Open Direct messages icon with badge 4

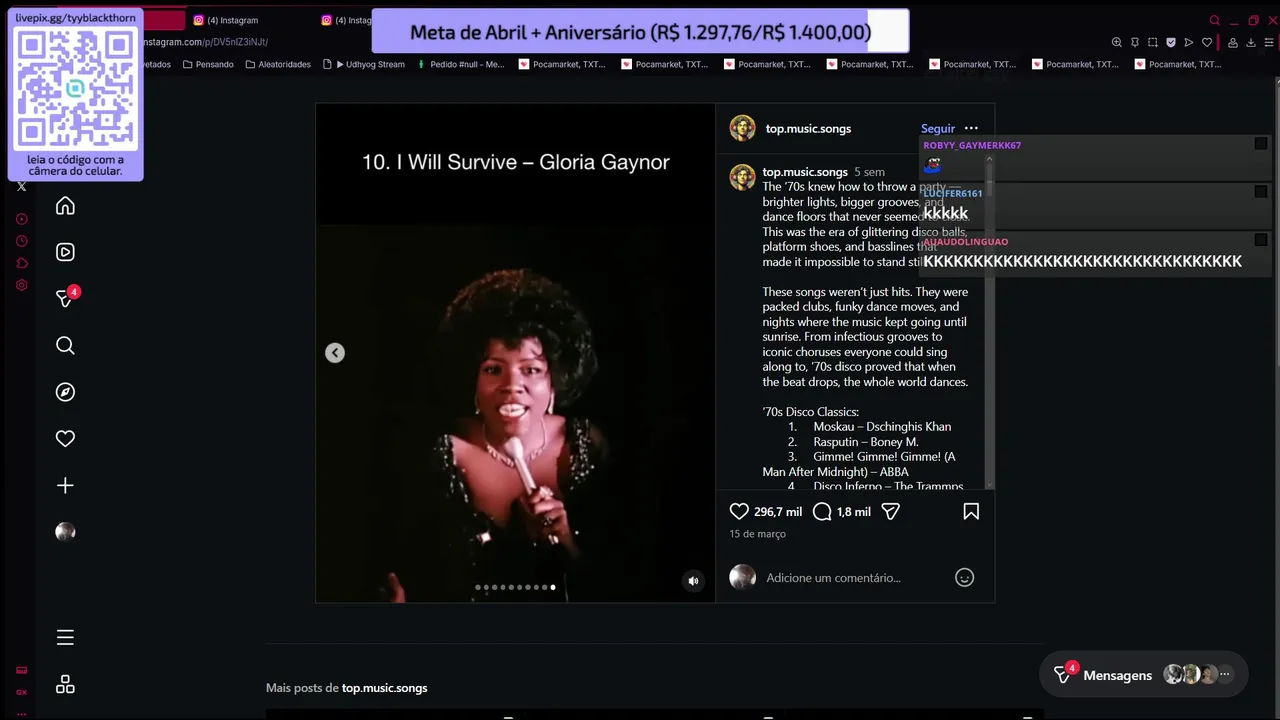point(65,298)
